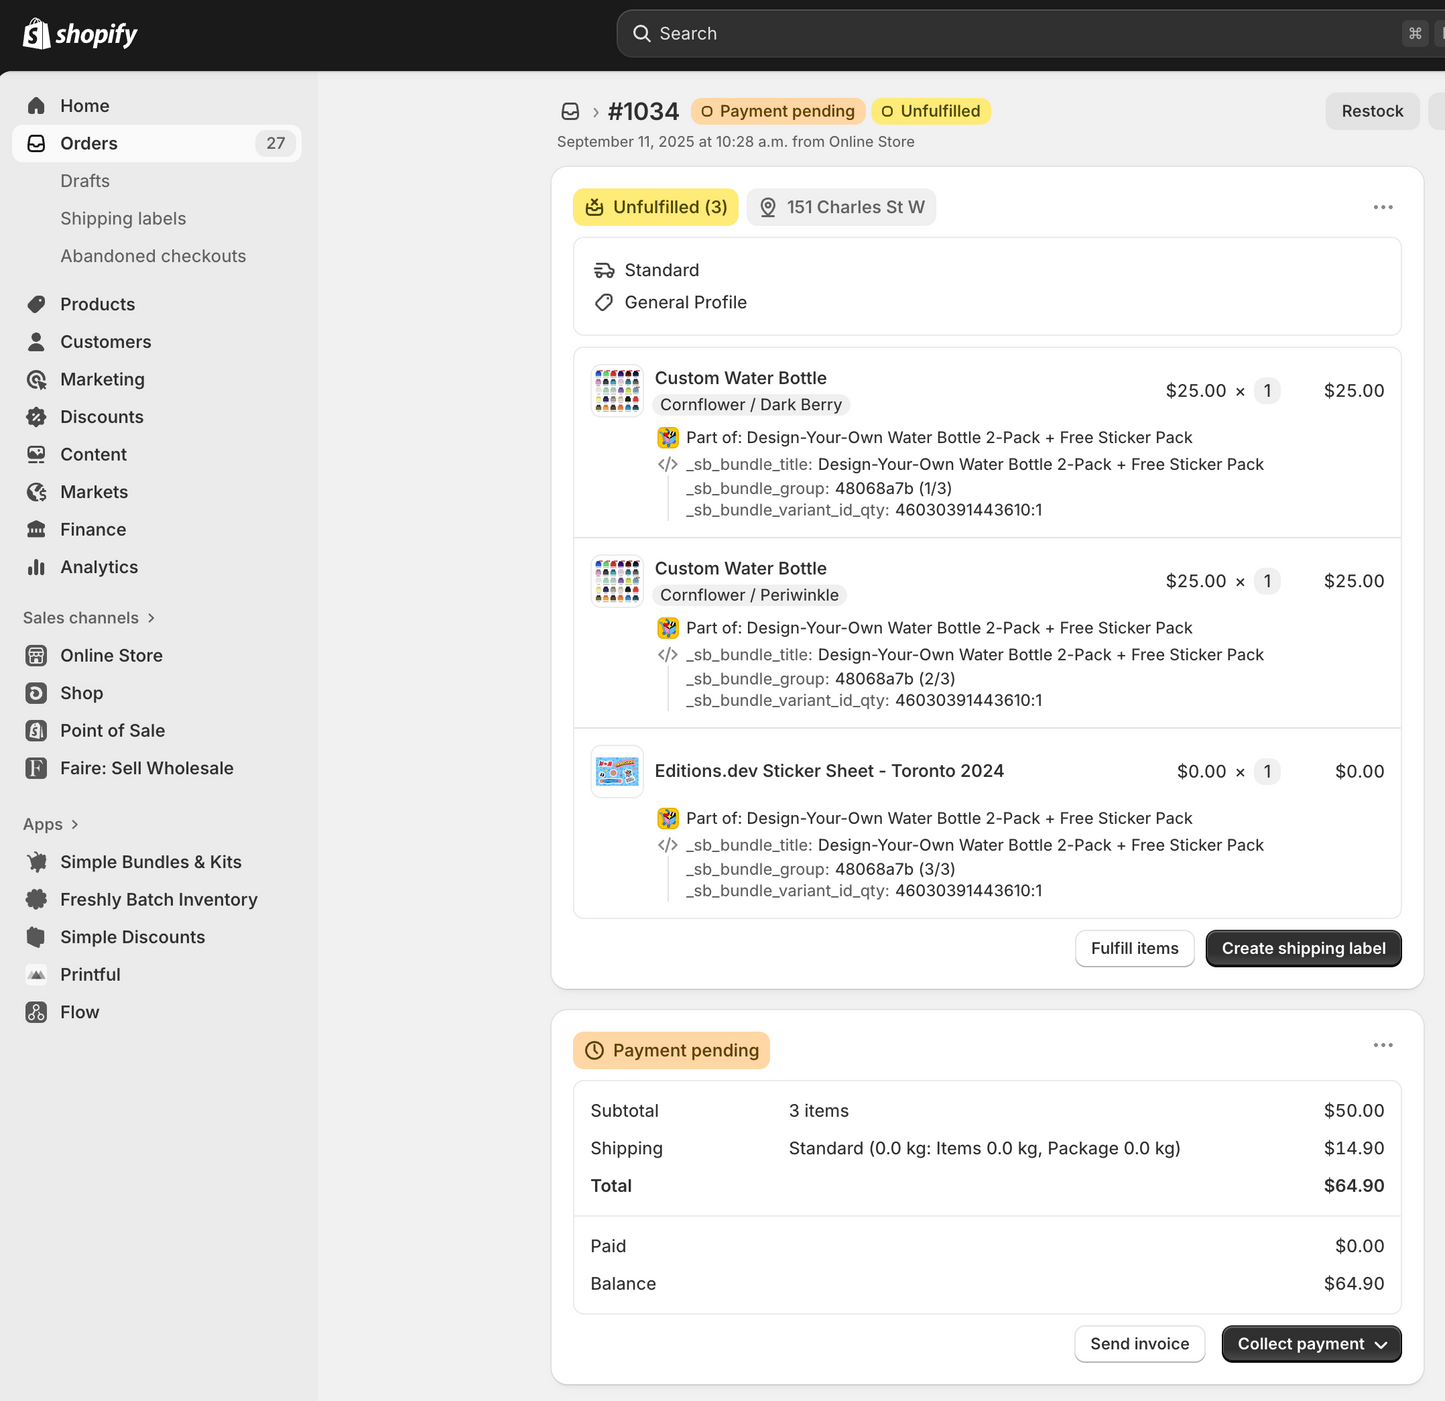Image resolution: width=1445 pixels, height=1401 pixels.
Task: Click the Content icon
Action: click(37, 454)
